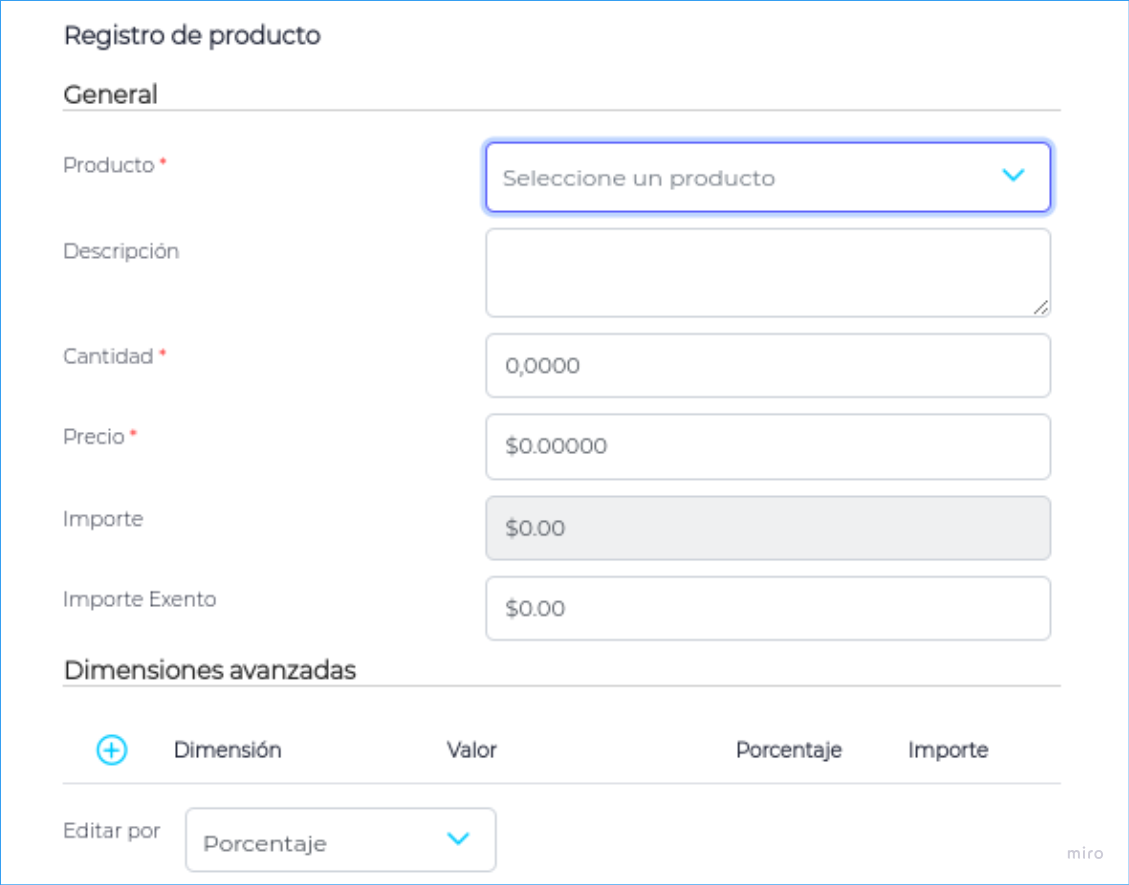
Task: Click into the Cantidad field showing 0,0000
Action: (x=767, y=366)
